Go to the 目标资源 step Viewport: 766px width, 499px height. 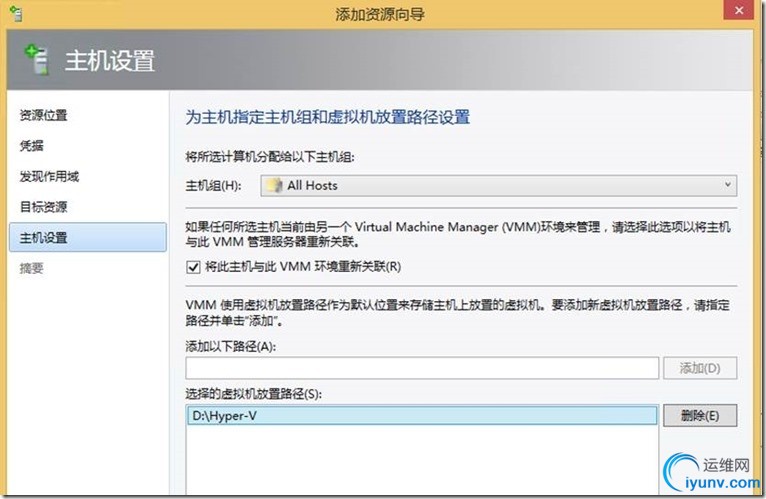tap(43, 207)
